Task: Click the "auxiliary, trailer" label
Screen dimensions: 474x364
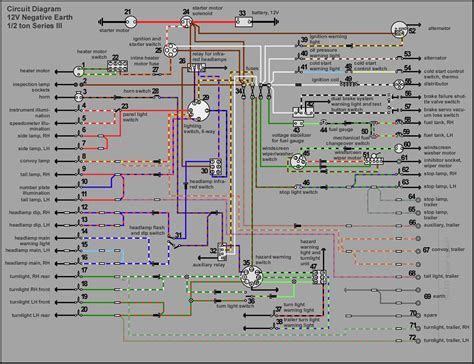Action: [x=442, y=225]
